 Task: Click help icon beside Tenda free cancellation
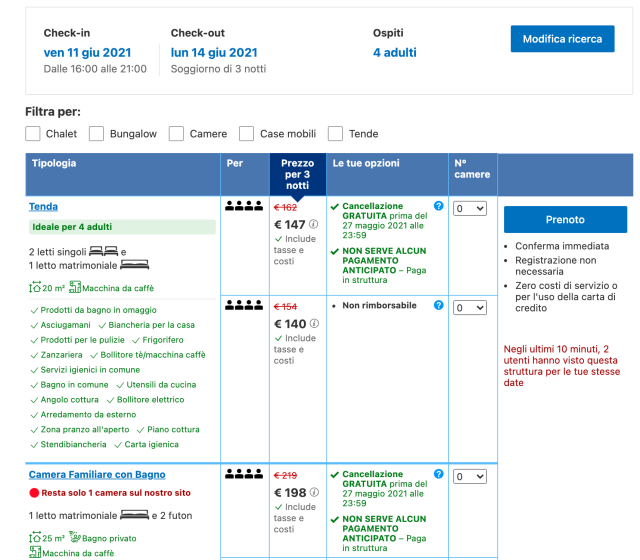[x=438, y=206]
